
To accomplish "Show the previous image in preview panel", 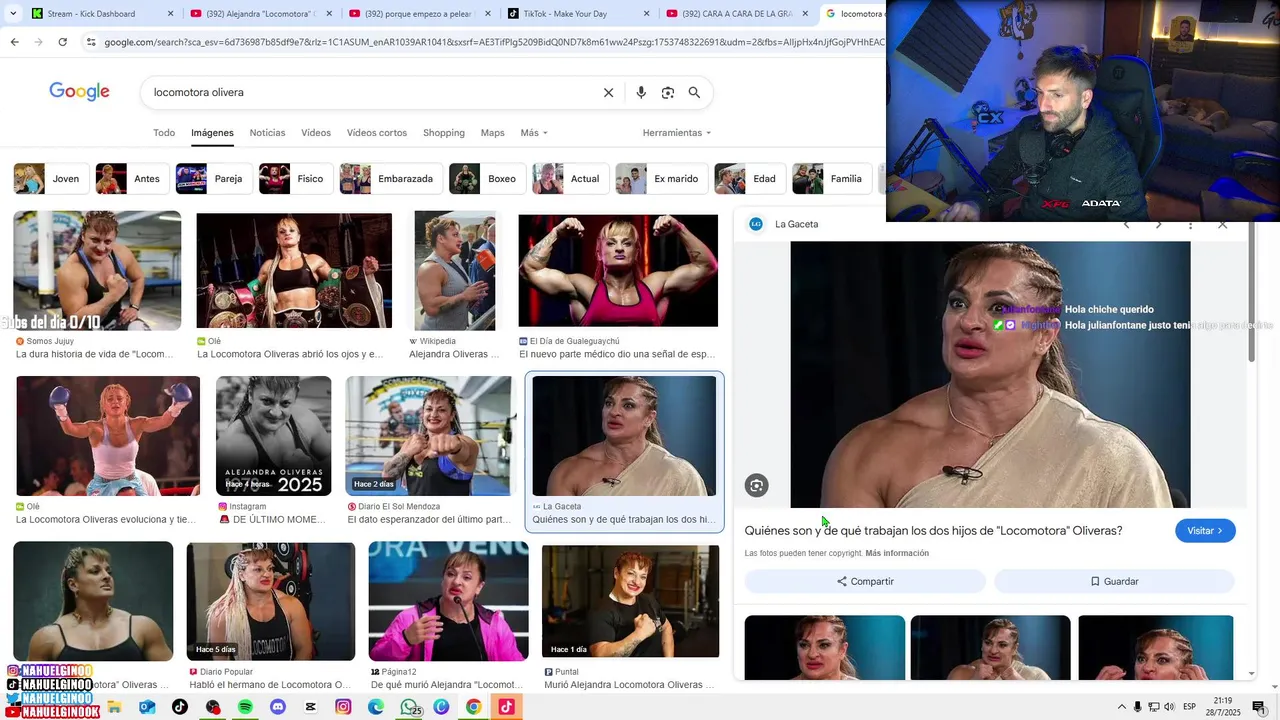I will (1127, 225).
